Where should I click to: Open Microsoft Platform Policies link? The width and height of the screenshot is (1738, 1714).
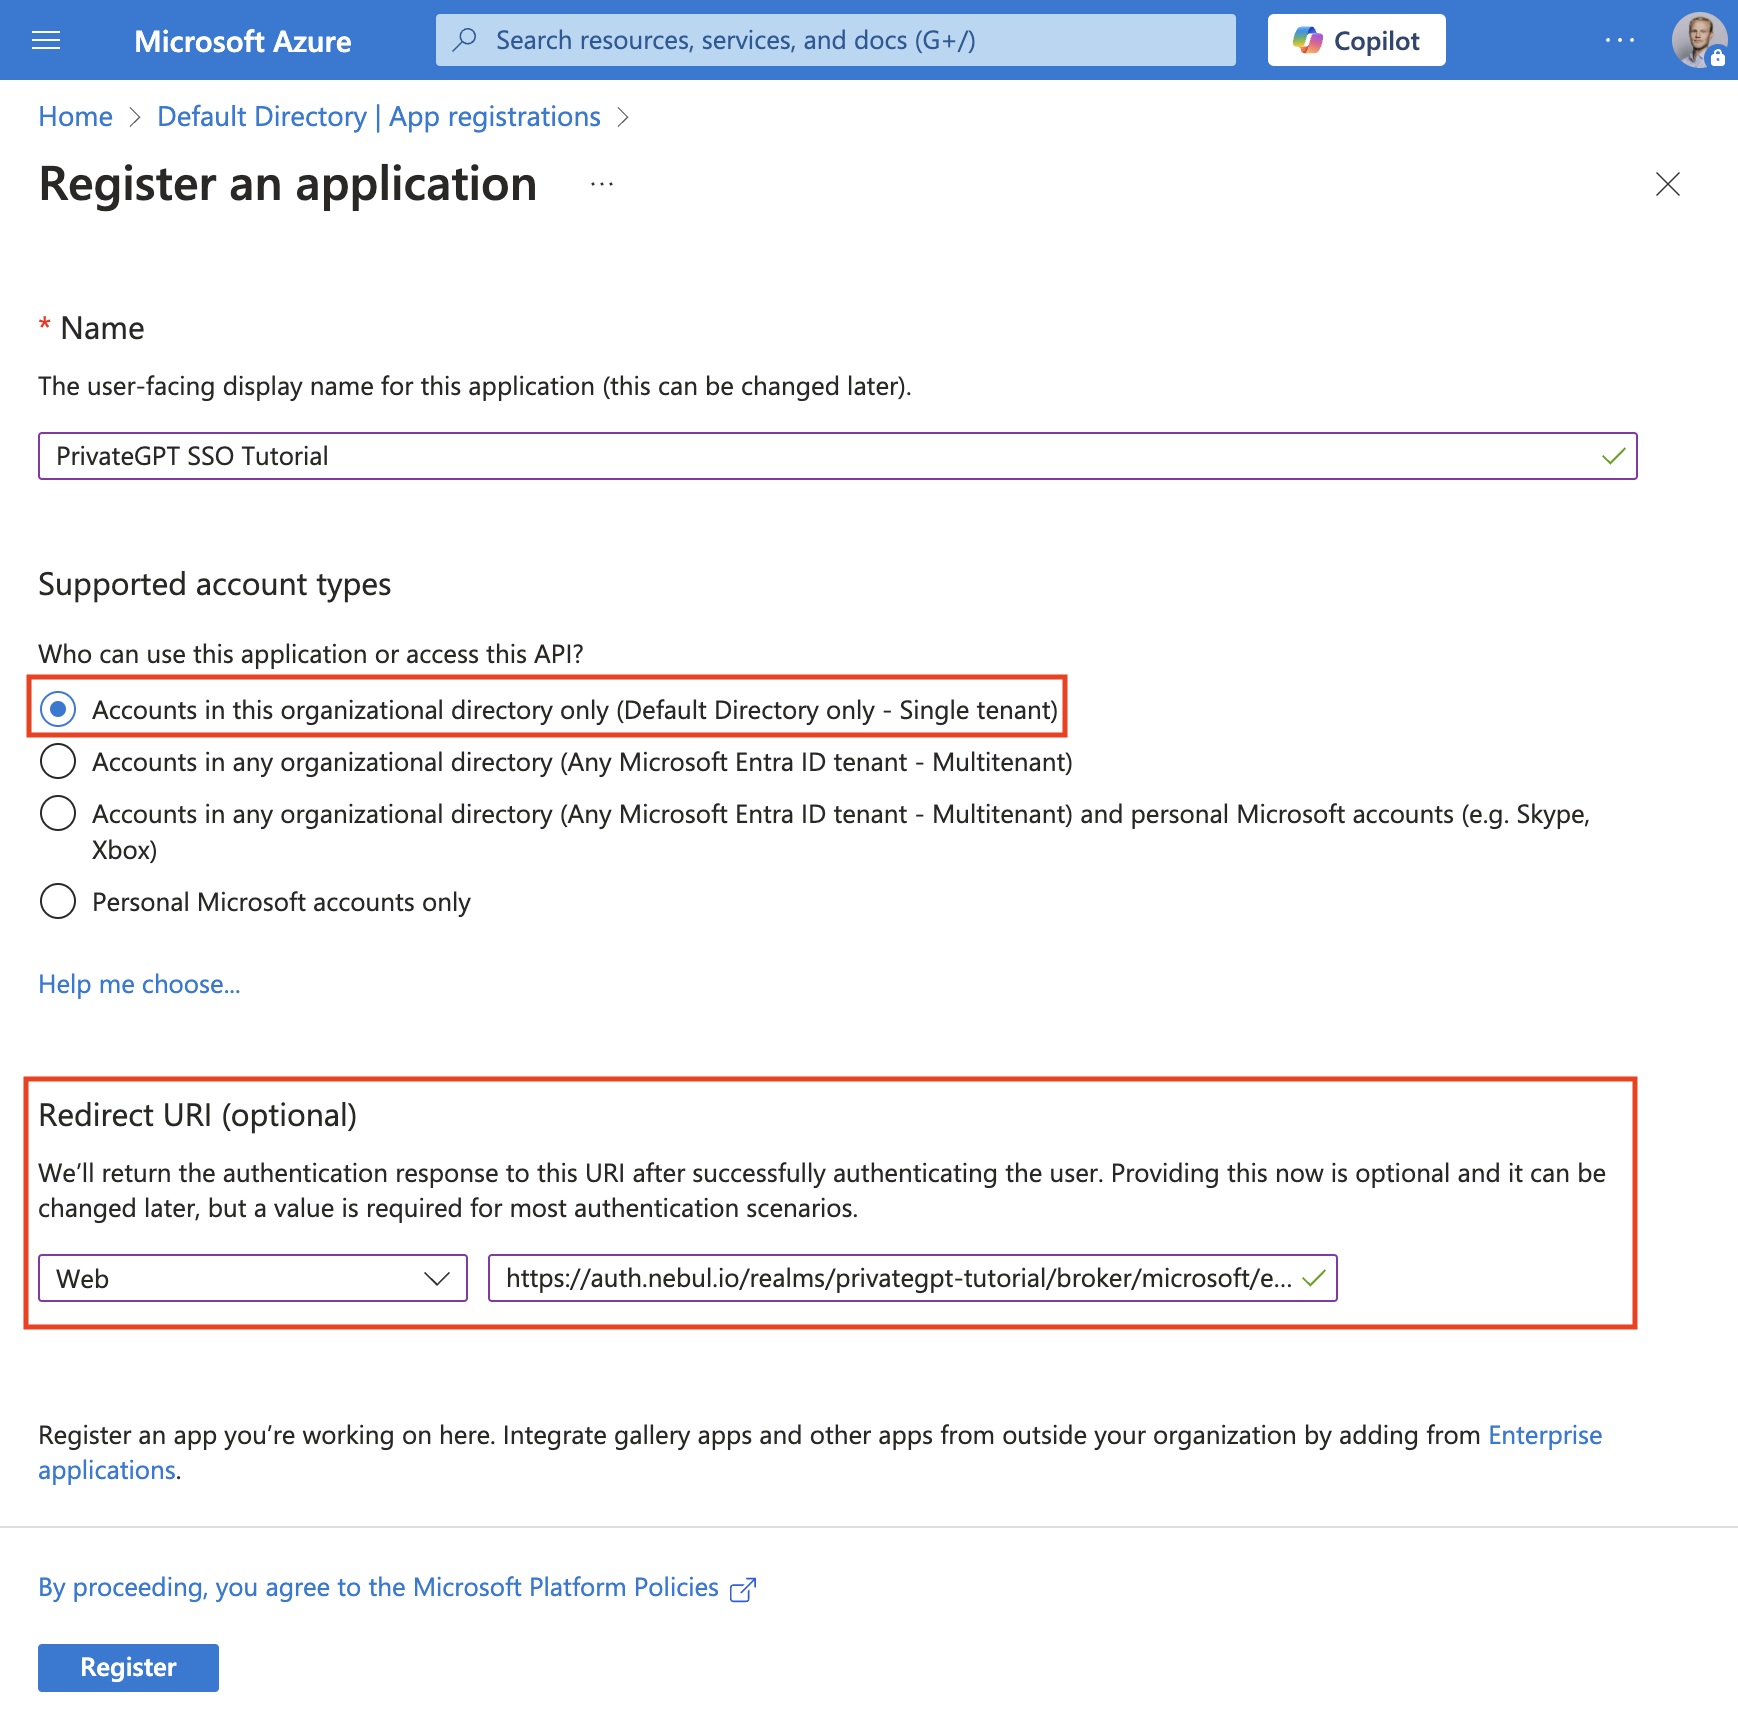pyautogui.click(x=378, y=1587)
